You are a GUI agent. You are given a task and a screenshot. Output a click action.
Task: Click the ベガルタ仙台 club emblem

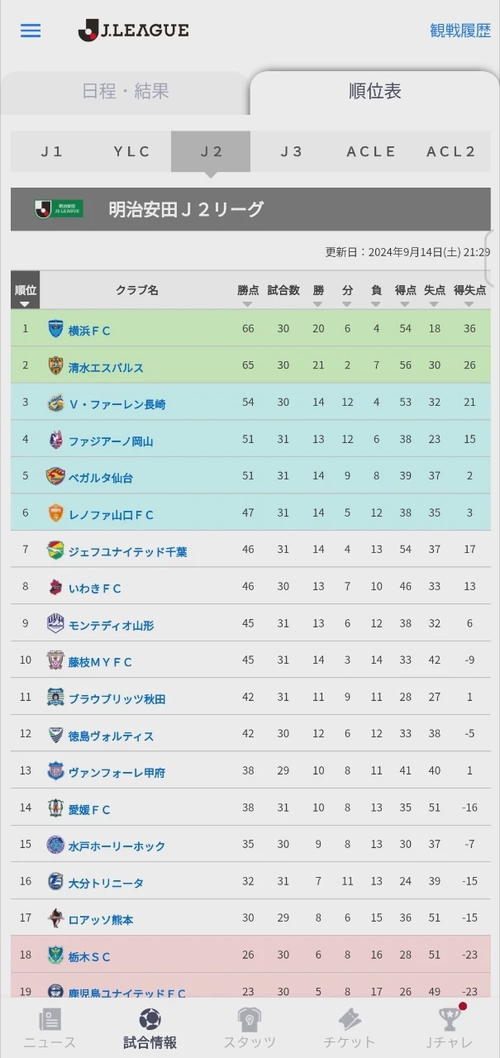coord(55,476)
